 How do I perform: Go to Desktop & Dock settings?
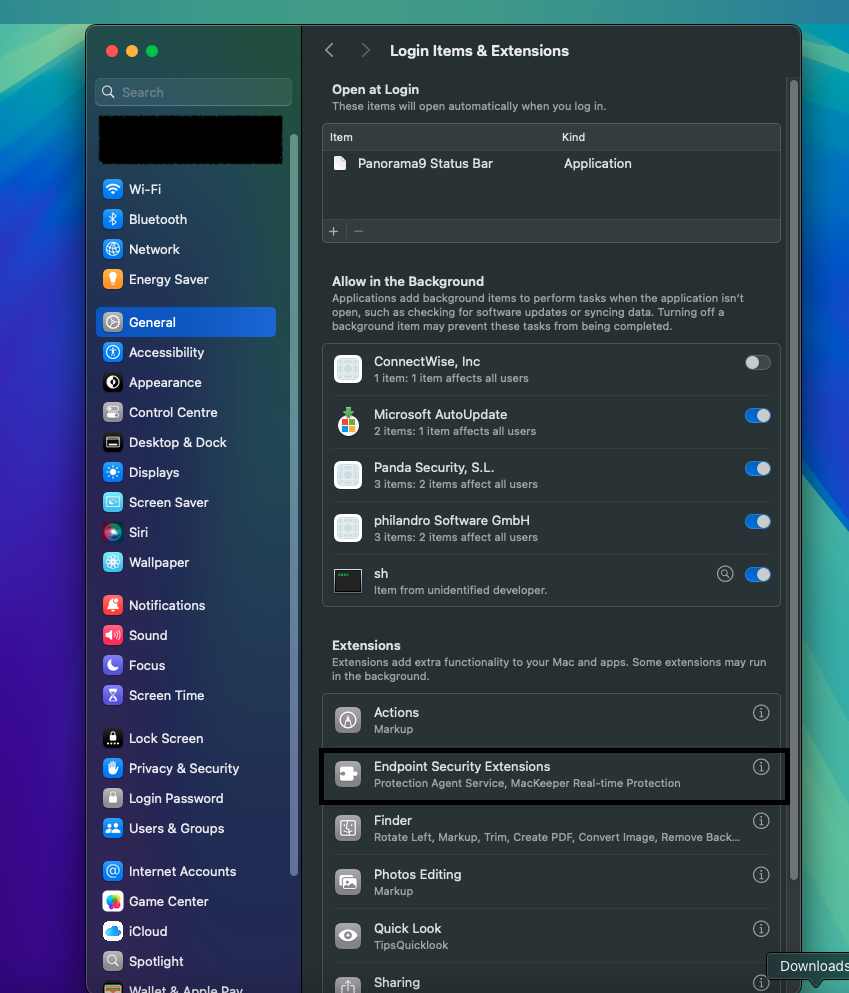coord(186,442)
